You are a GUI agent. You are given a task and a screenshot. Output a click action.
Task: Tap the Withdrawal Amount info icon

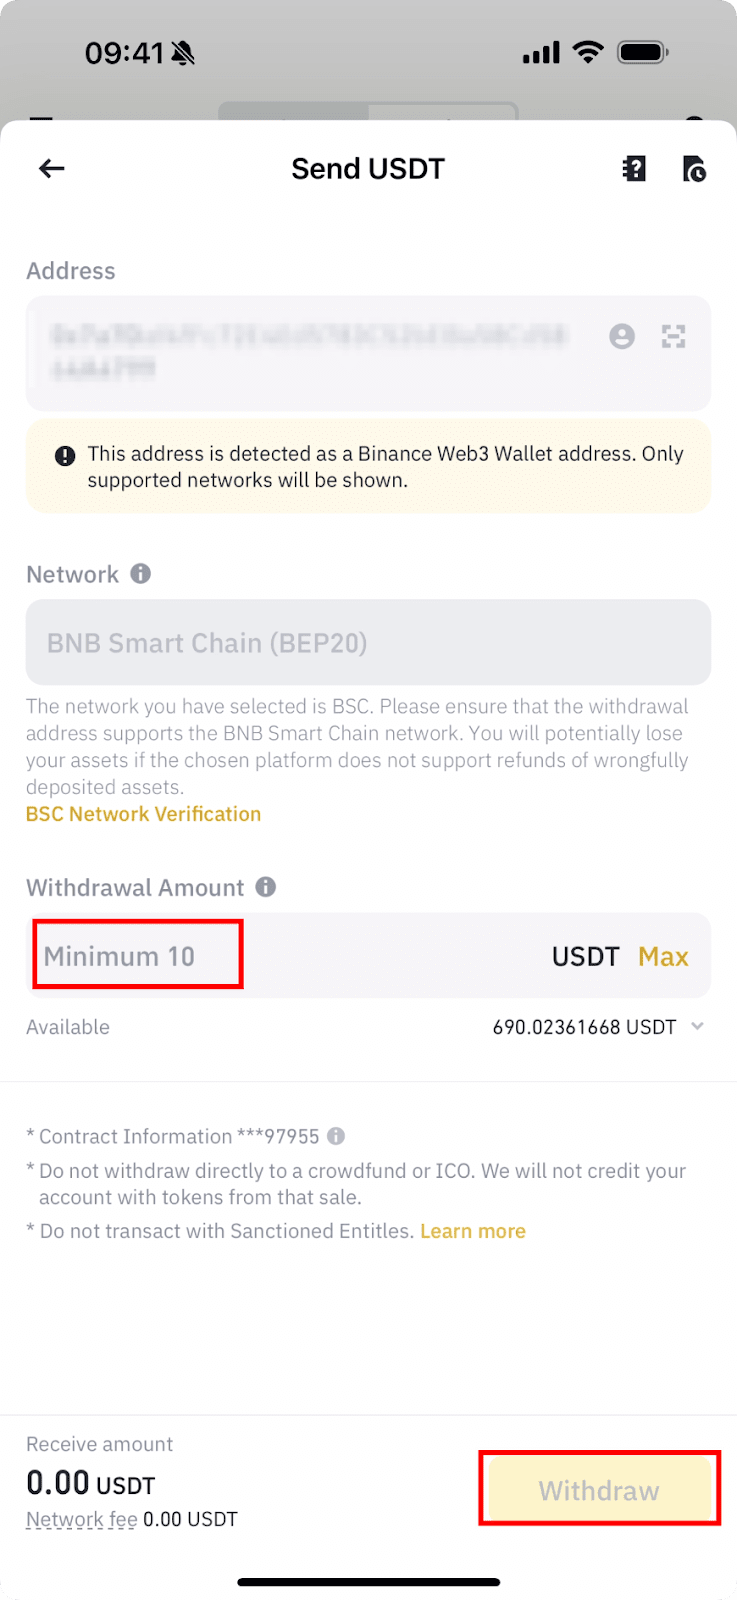click(x=266, y=887)
